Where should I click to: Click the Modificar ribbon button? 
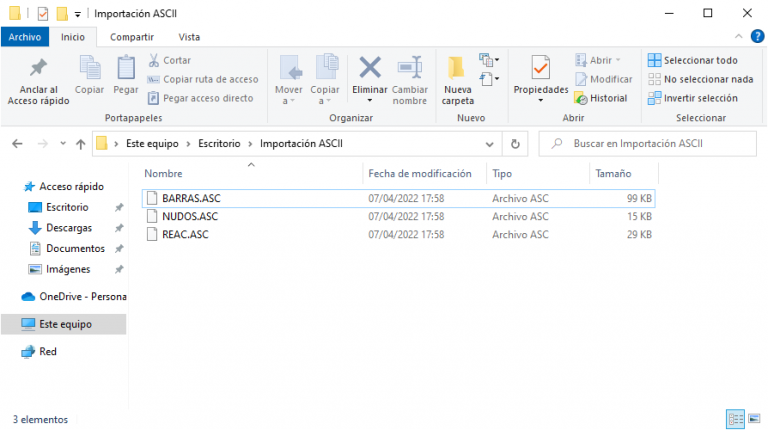pos(603,79)
